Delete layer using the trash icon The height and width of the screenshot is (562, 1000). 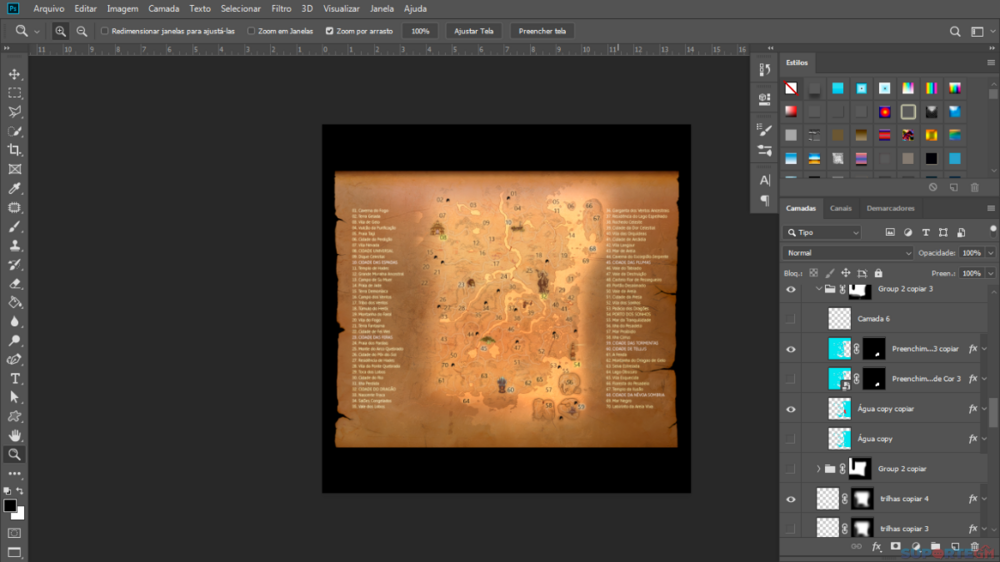(975, 547)
